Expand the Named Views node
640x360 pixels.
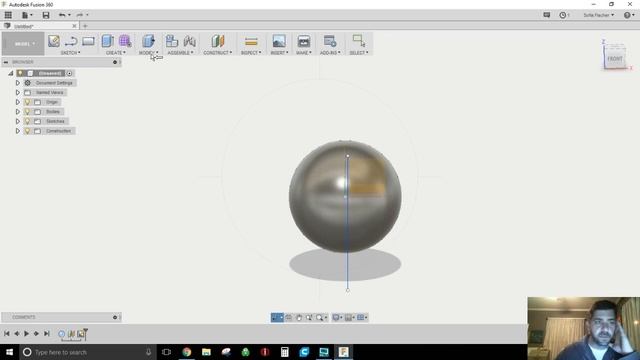18,93
